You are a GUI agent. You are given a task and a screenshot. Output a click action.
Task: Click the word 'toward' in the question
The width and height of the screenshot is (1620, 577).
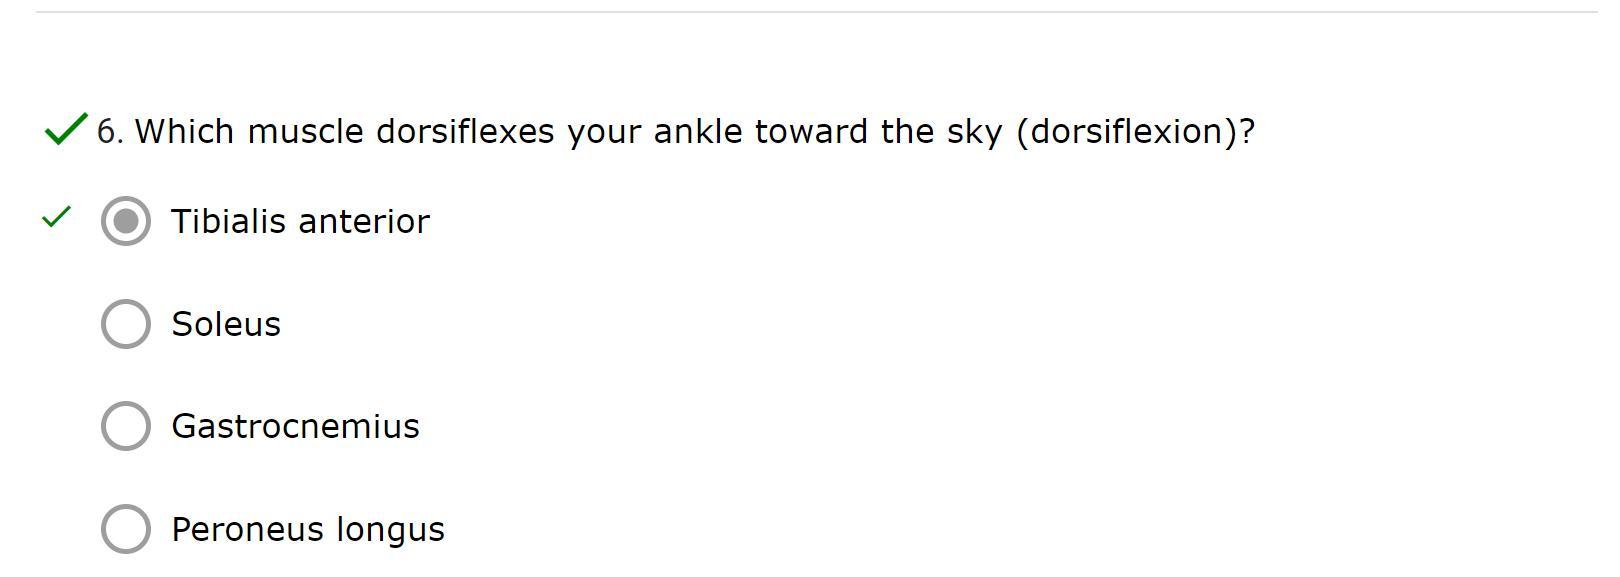(x=811, y=131)
